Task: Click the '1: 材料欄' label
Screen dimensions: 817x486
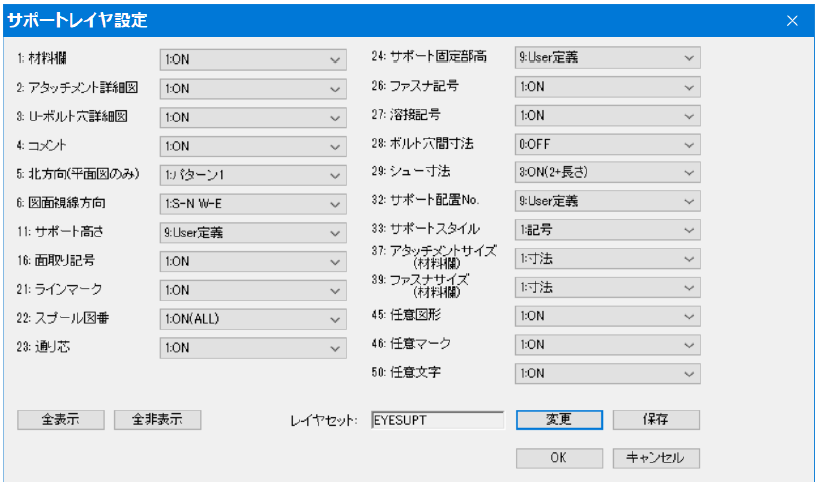Action: (x=42, y=58)
